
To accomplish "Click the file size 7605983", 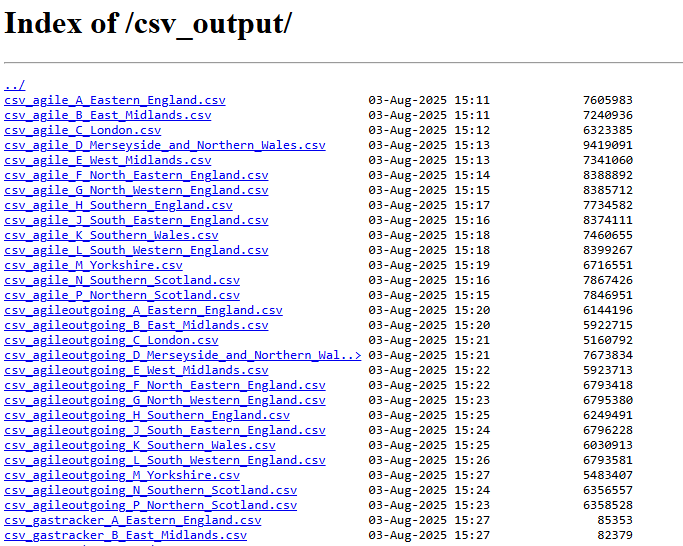I will click(x=608, y=100).
